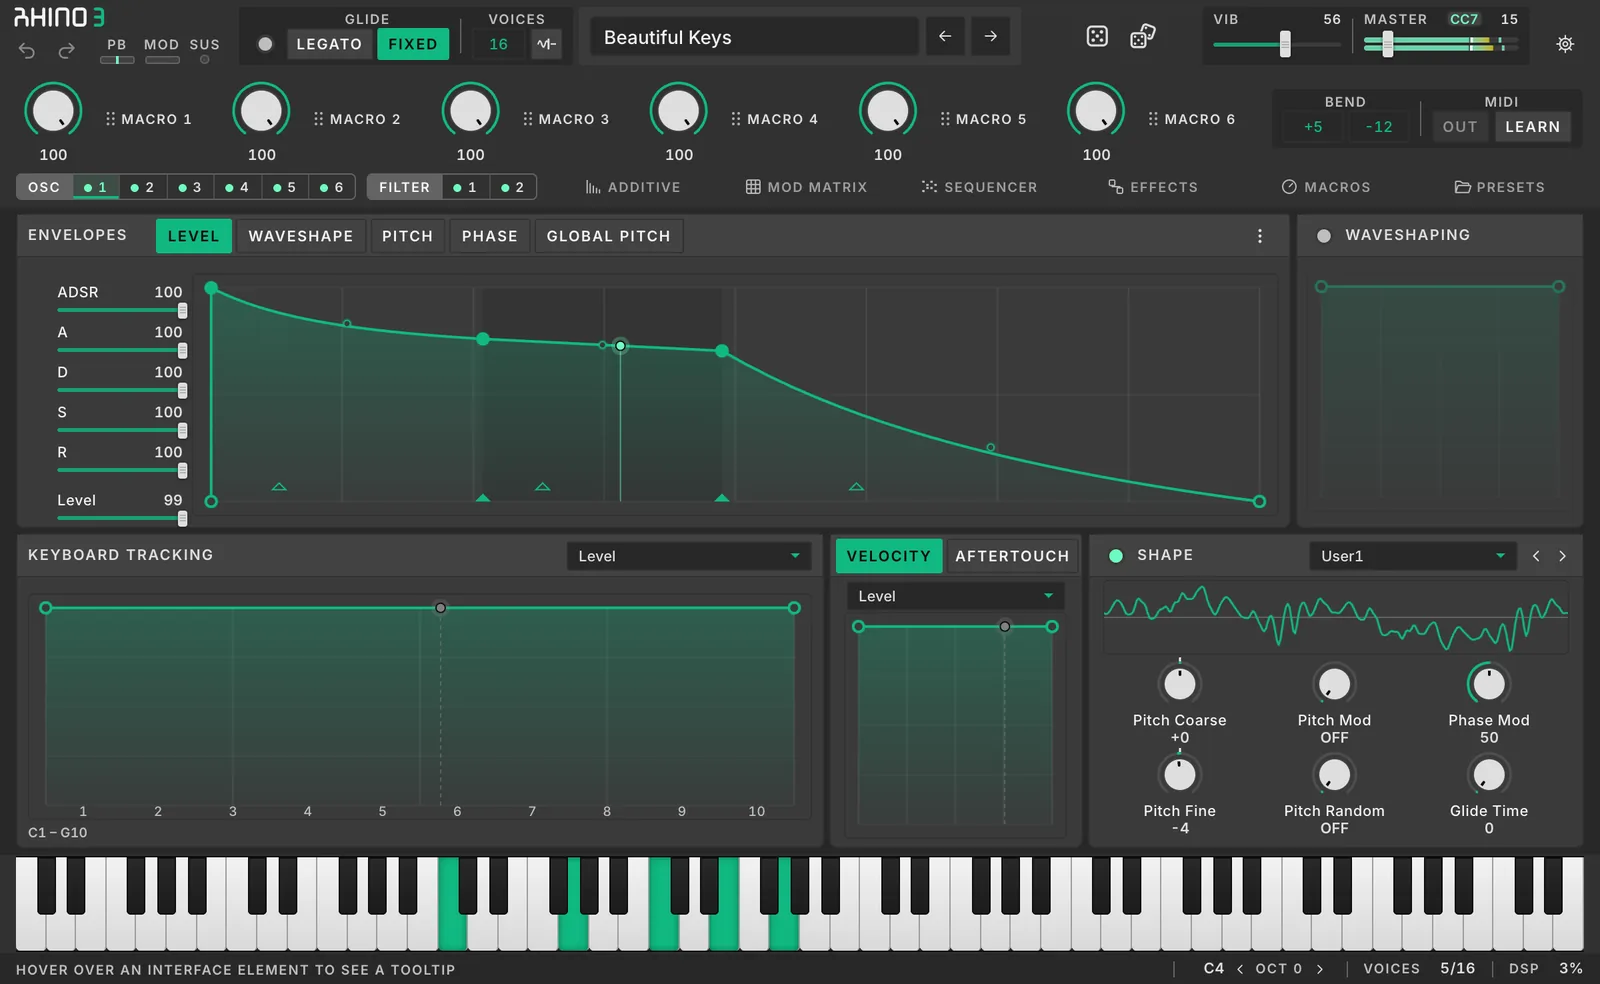Open Keyboard Tracking Level dropdown

(x=688, y=556)
